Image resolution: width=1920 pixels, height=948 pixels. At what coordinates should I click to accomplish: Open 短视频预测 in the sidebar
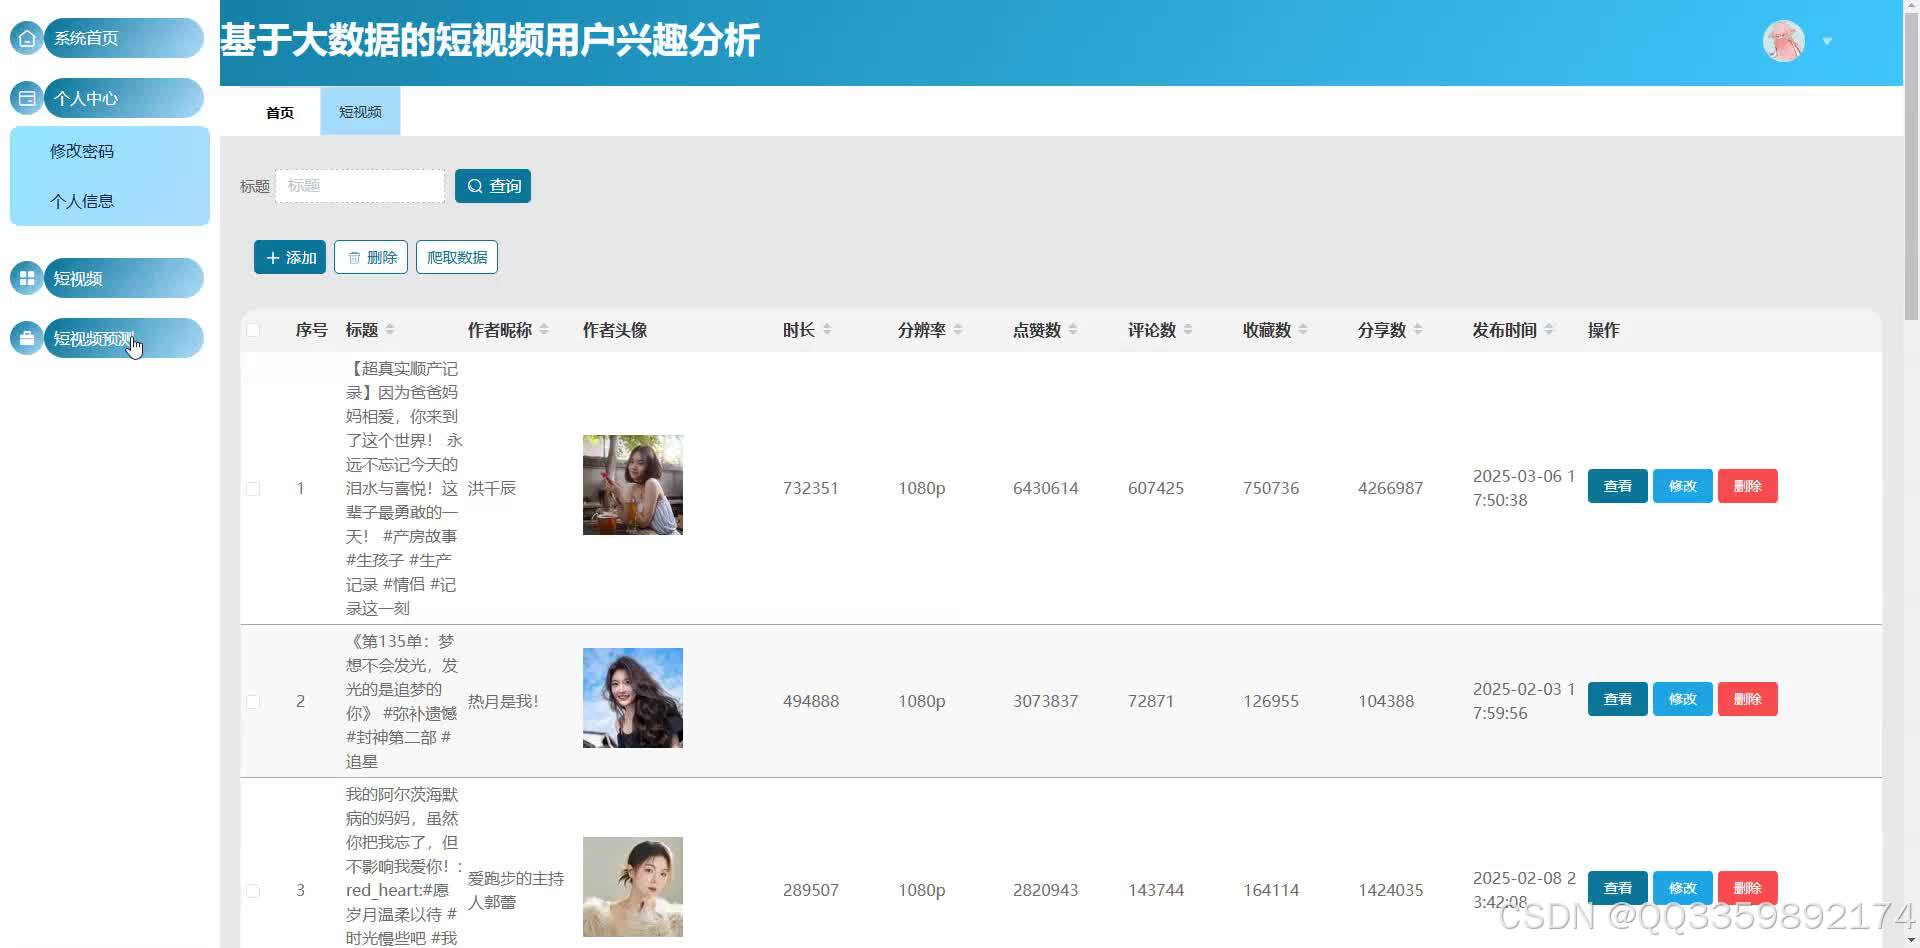(x=124, y=338)
